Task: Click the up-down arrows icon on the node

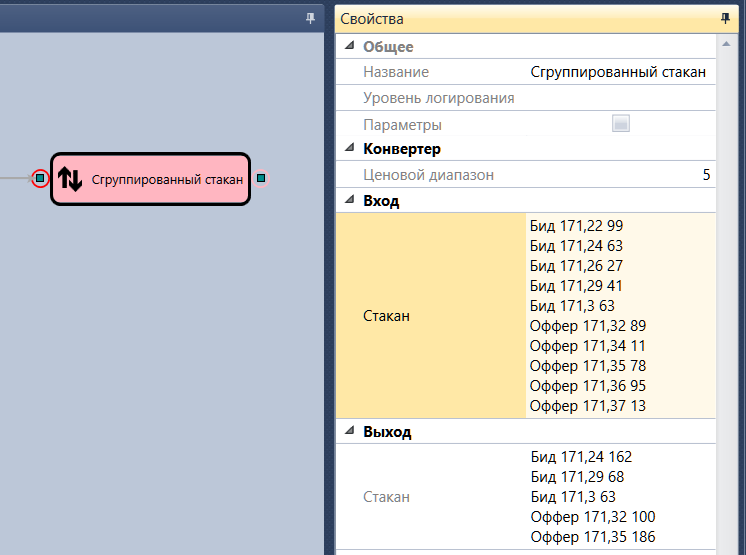Action: [x=70, y=179]
